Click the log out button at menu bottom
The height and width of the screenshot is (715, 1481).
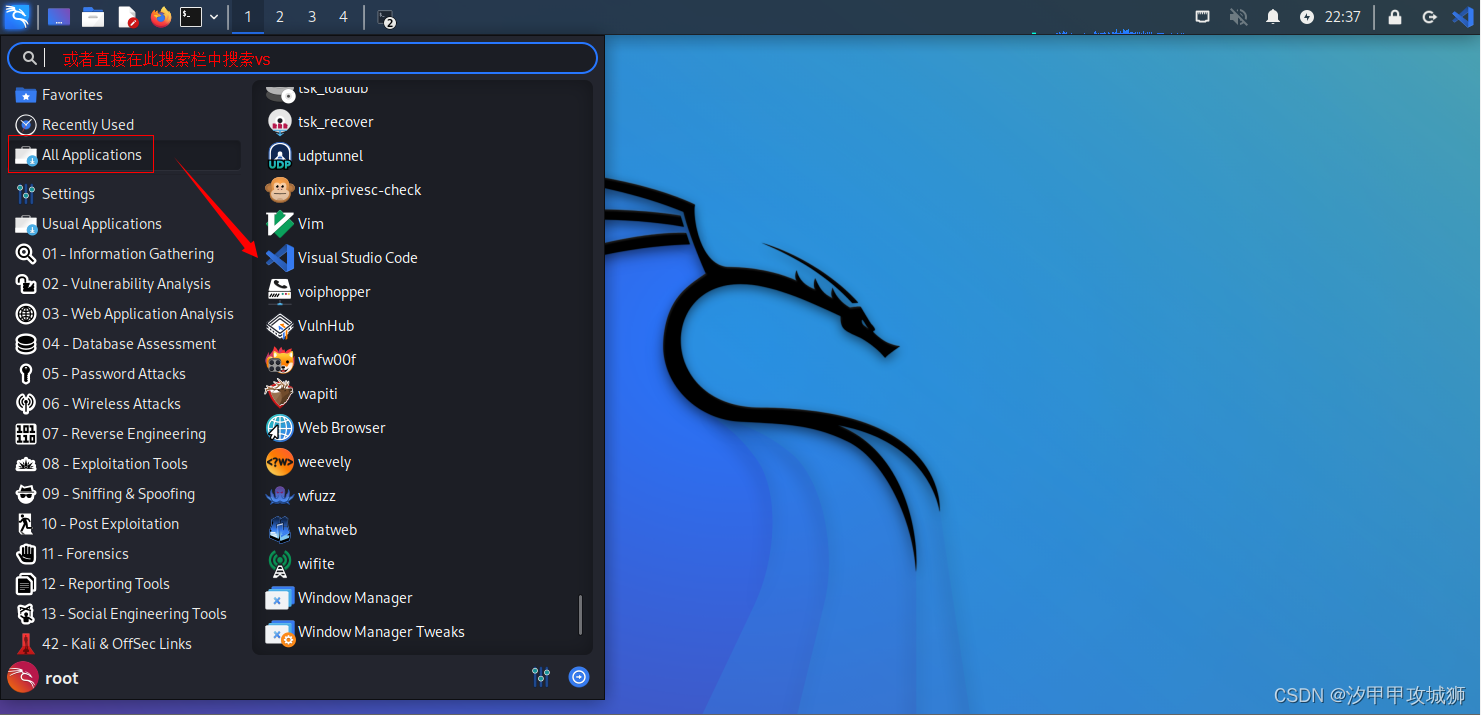point(579,677)
